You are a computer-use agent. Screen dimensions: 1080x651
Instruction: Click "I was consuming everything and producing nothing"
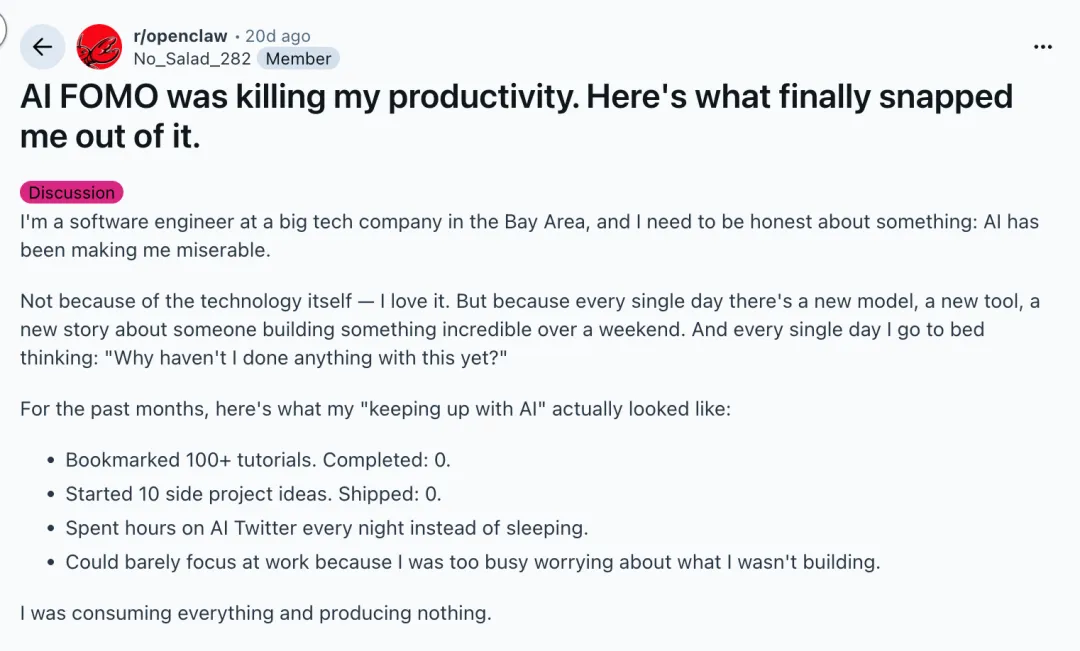[x=256, y=613]
